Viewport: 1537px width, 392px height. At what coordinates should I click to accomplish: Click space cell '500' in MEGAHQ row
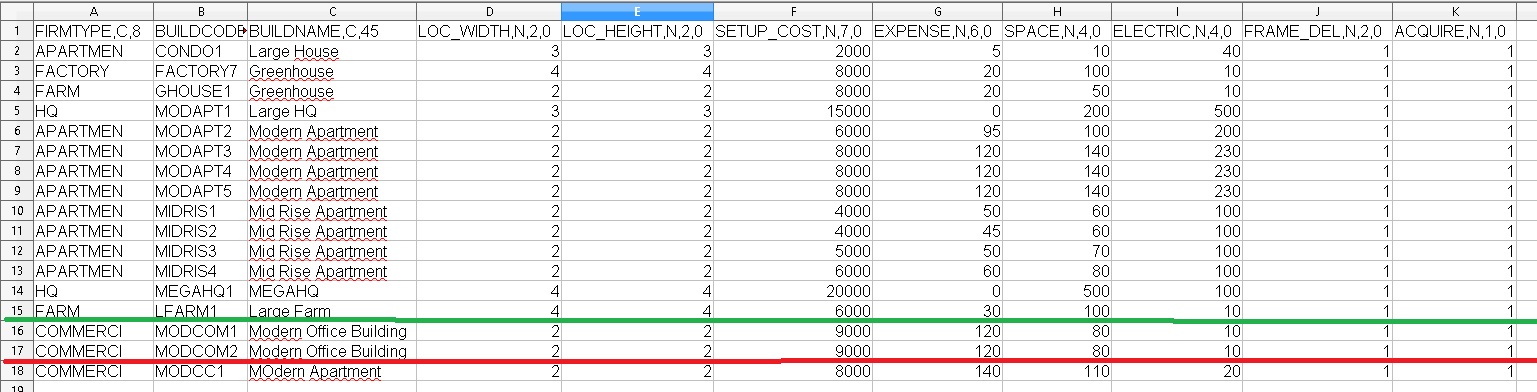(x=1056, y=291)
